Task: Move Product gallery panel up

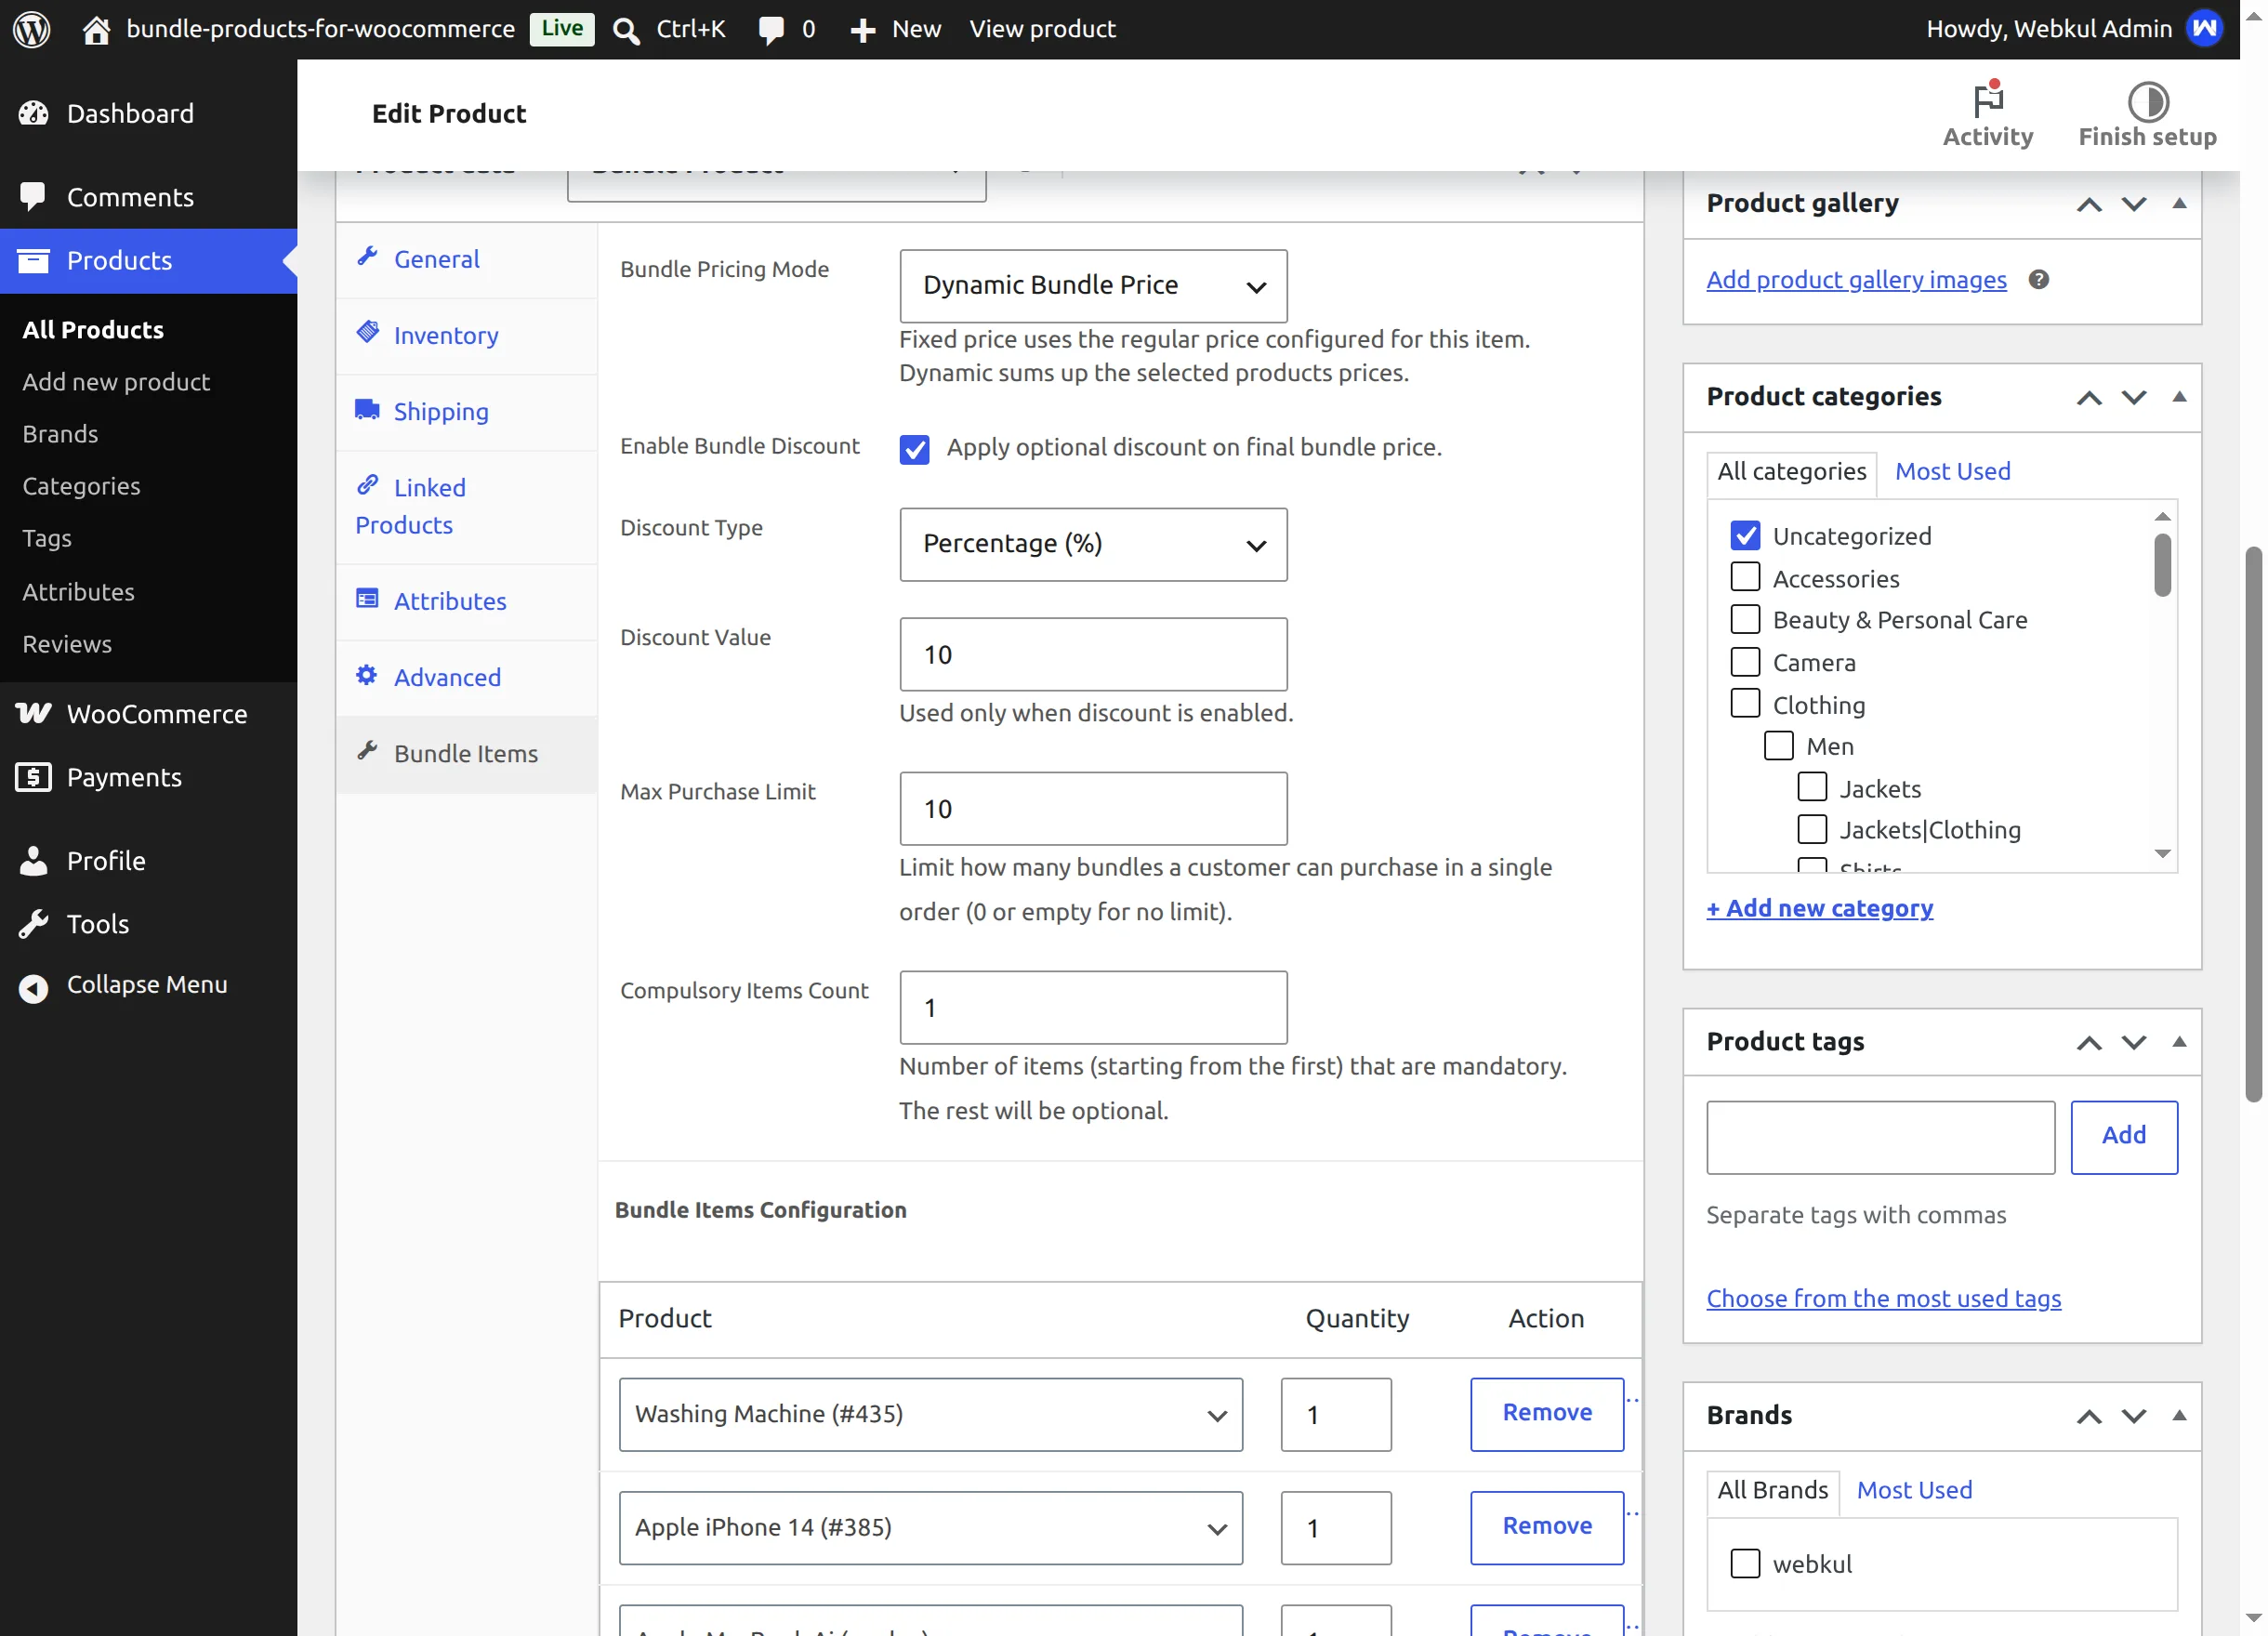Action: coord(2088,204)
